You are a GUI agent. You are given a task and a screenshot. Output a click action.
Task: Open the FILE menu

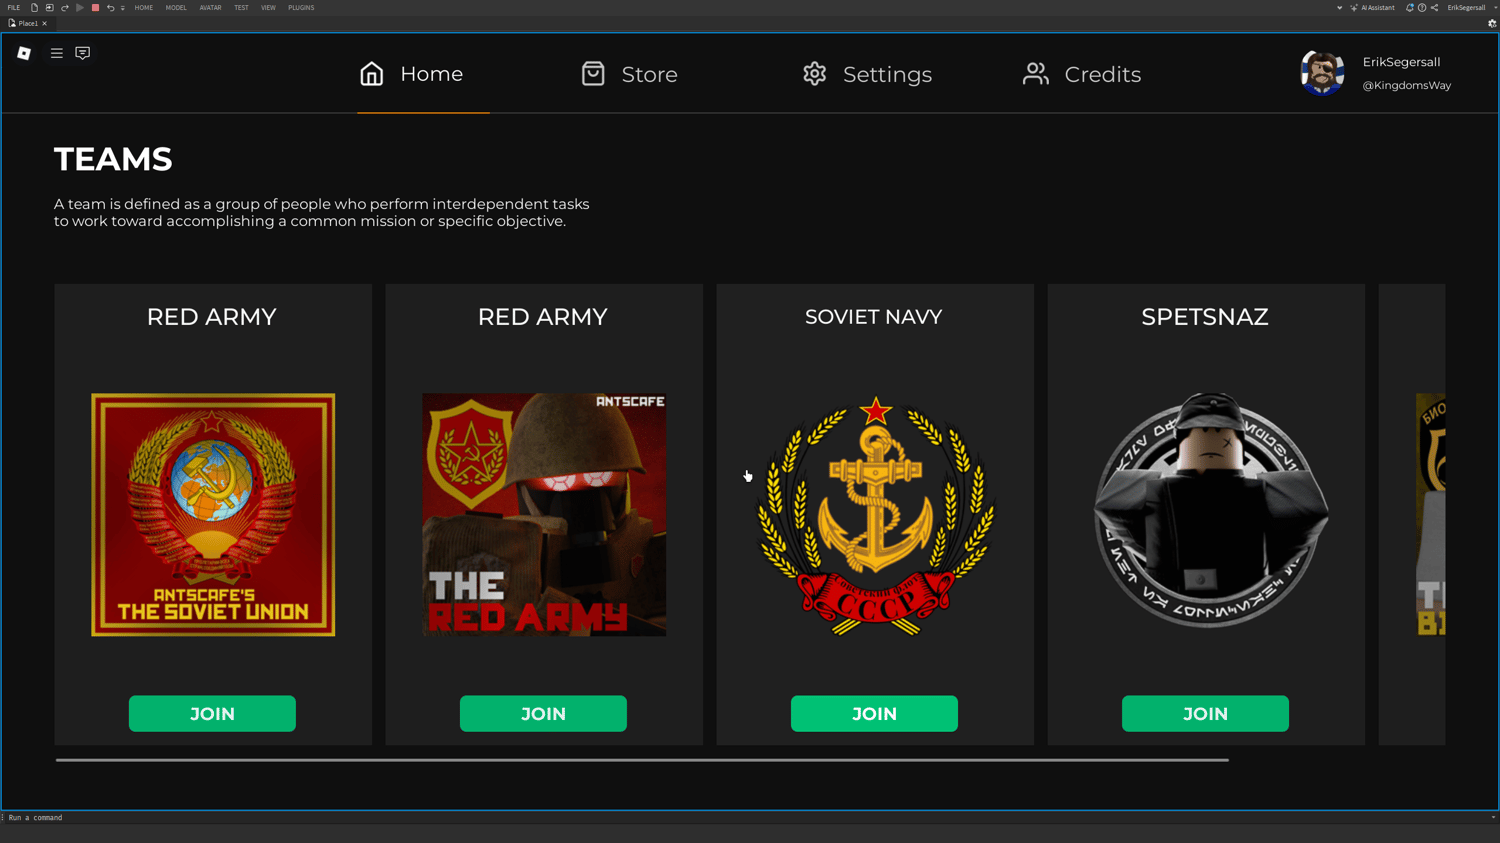[x=14, y=8]
